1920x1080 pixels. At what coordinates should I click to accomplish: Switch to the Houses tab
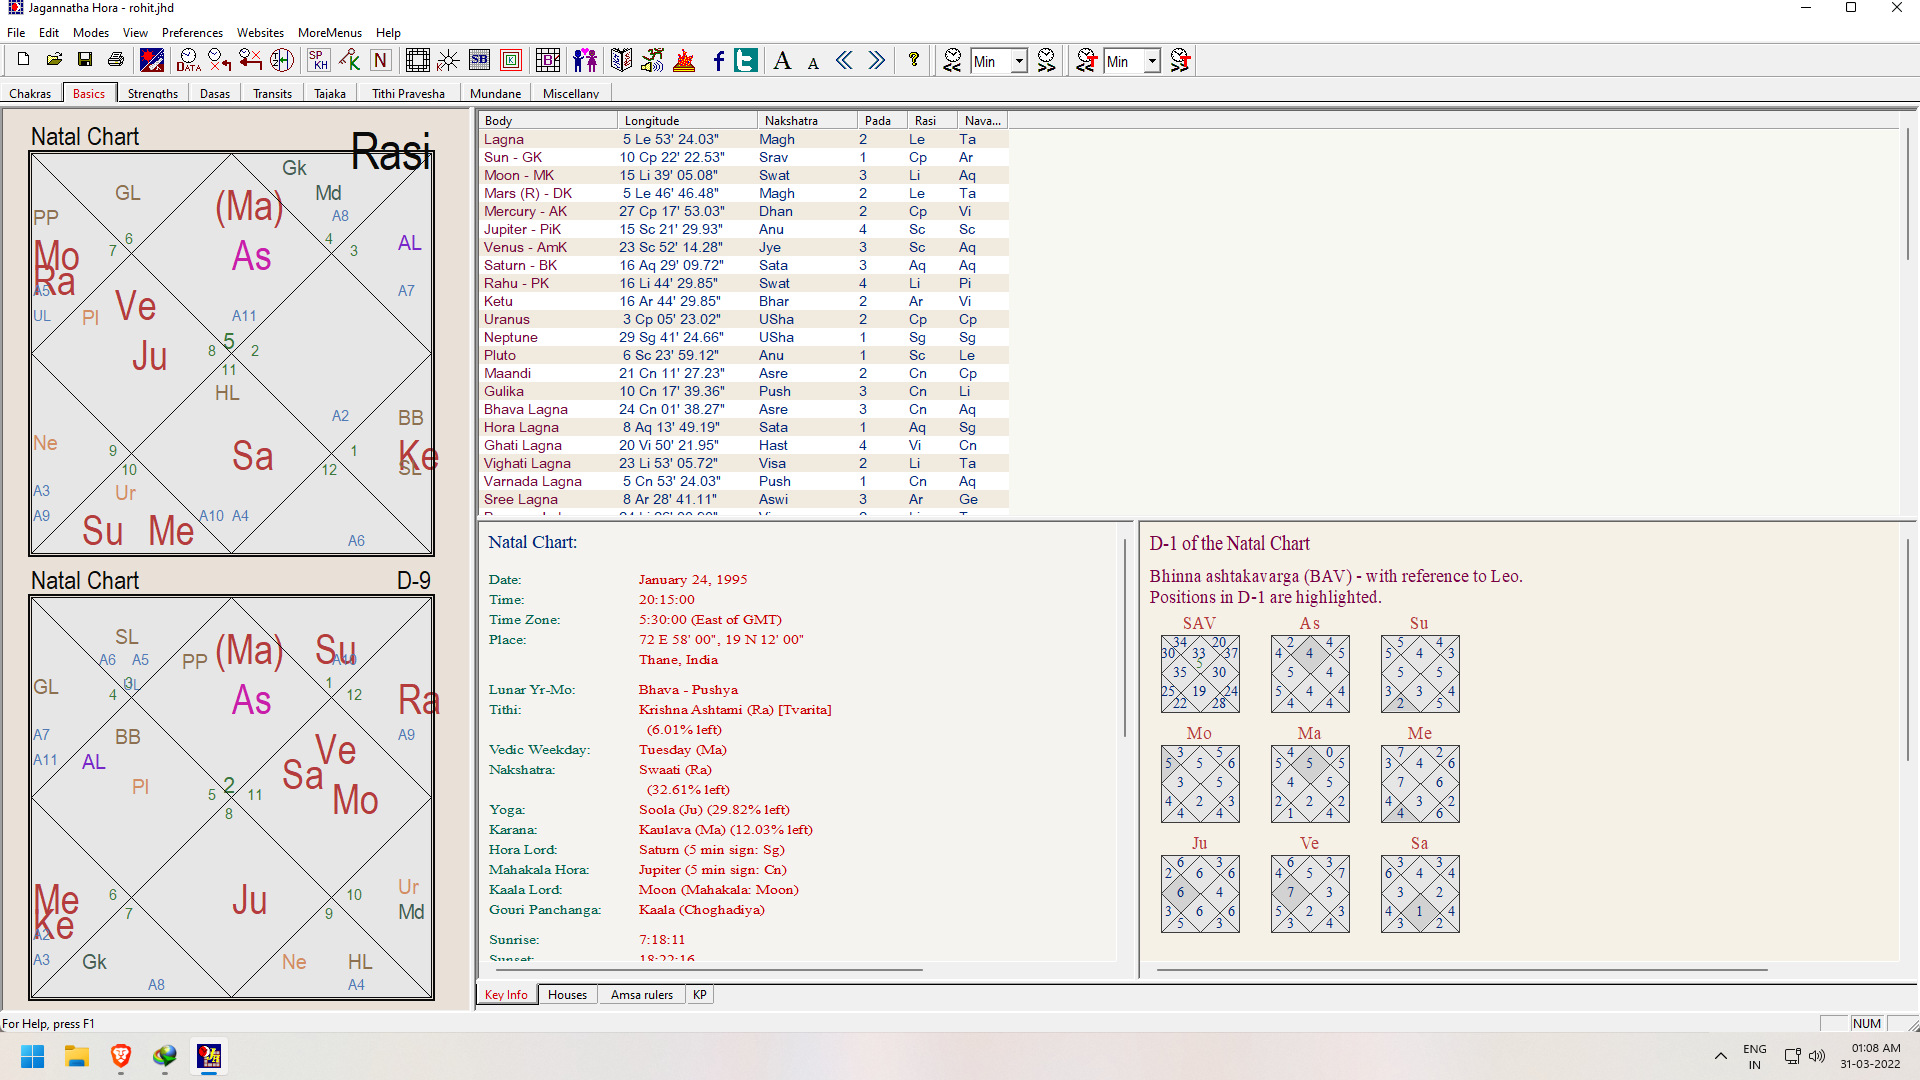567,995
